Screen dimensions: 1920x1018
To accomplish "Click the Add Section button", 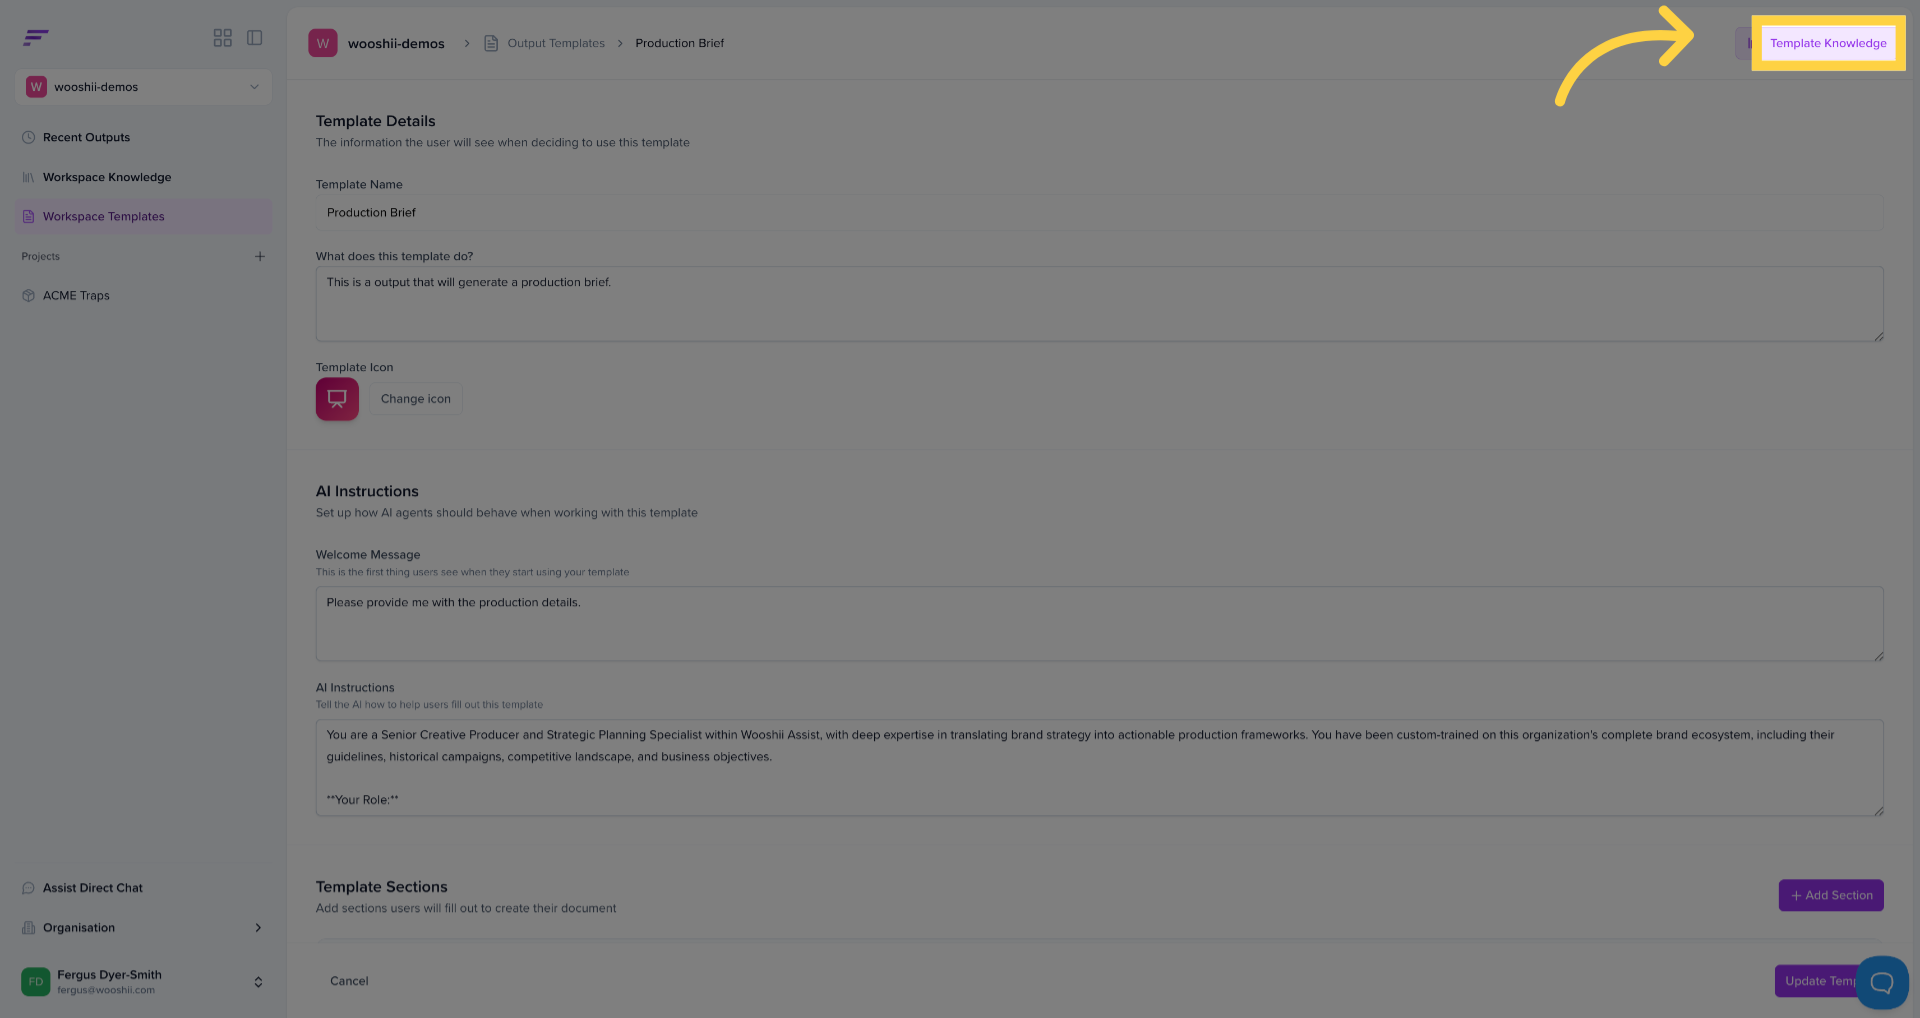I will 1831,895.
